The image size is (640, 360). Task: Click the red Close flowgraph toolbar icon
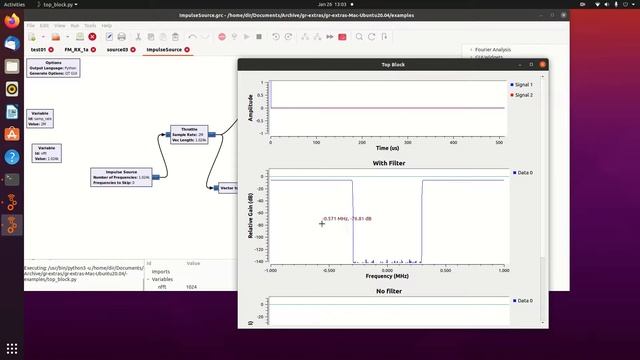point(92,37)
